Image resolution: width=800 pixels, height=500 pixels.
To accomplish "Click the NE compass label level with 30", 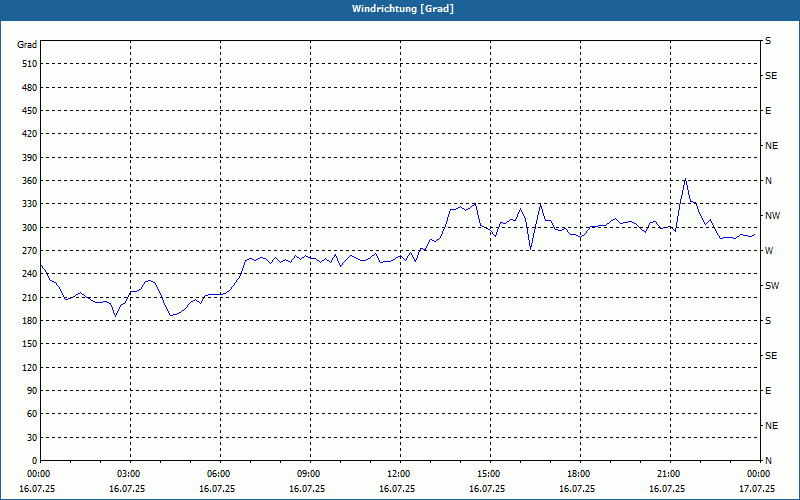I will (x=772, y=426).
